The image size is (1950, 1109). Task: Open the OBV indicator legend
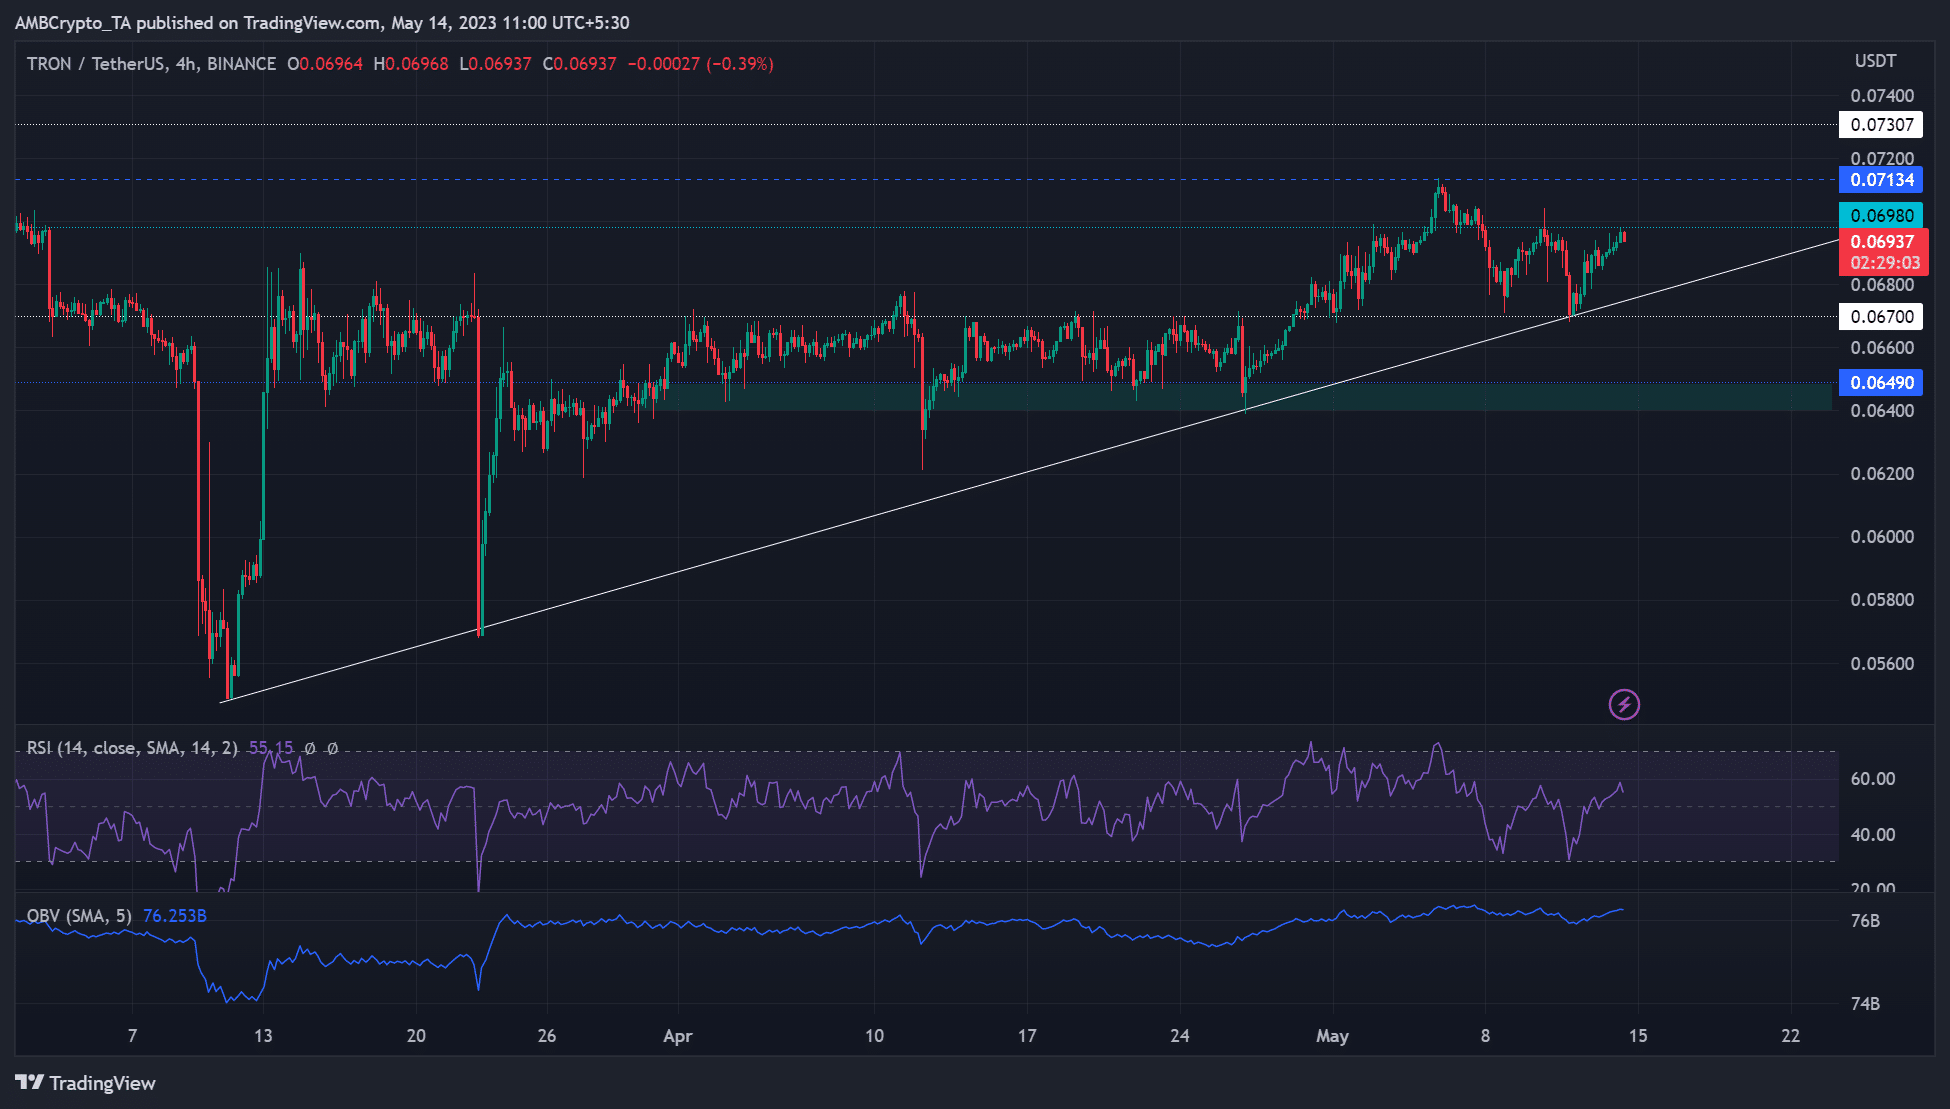(79, 916)
